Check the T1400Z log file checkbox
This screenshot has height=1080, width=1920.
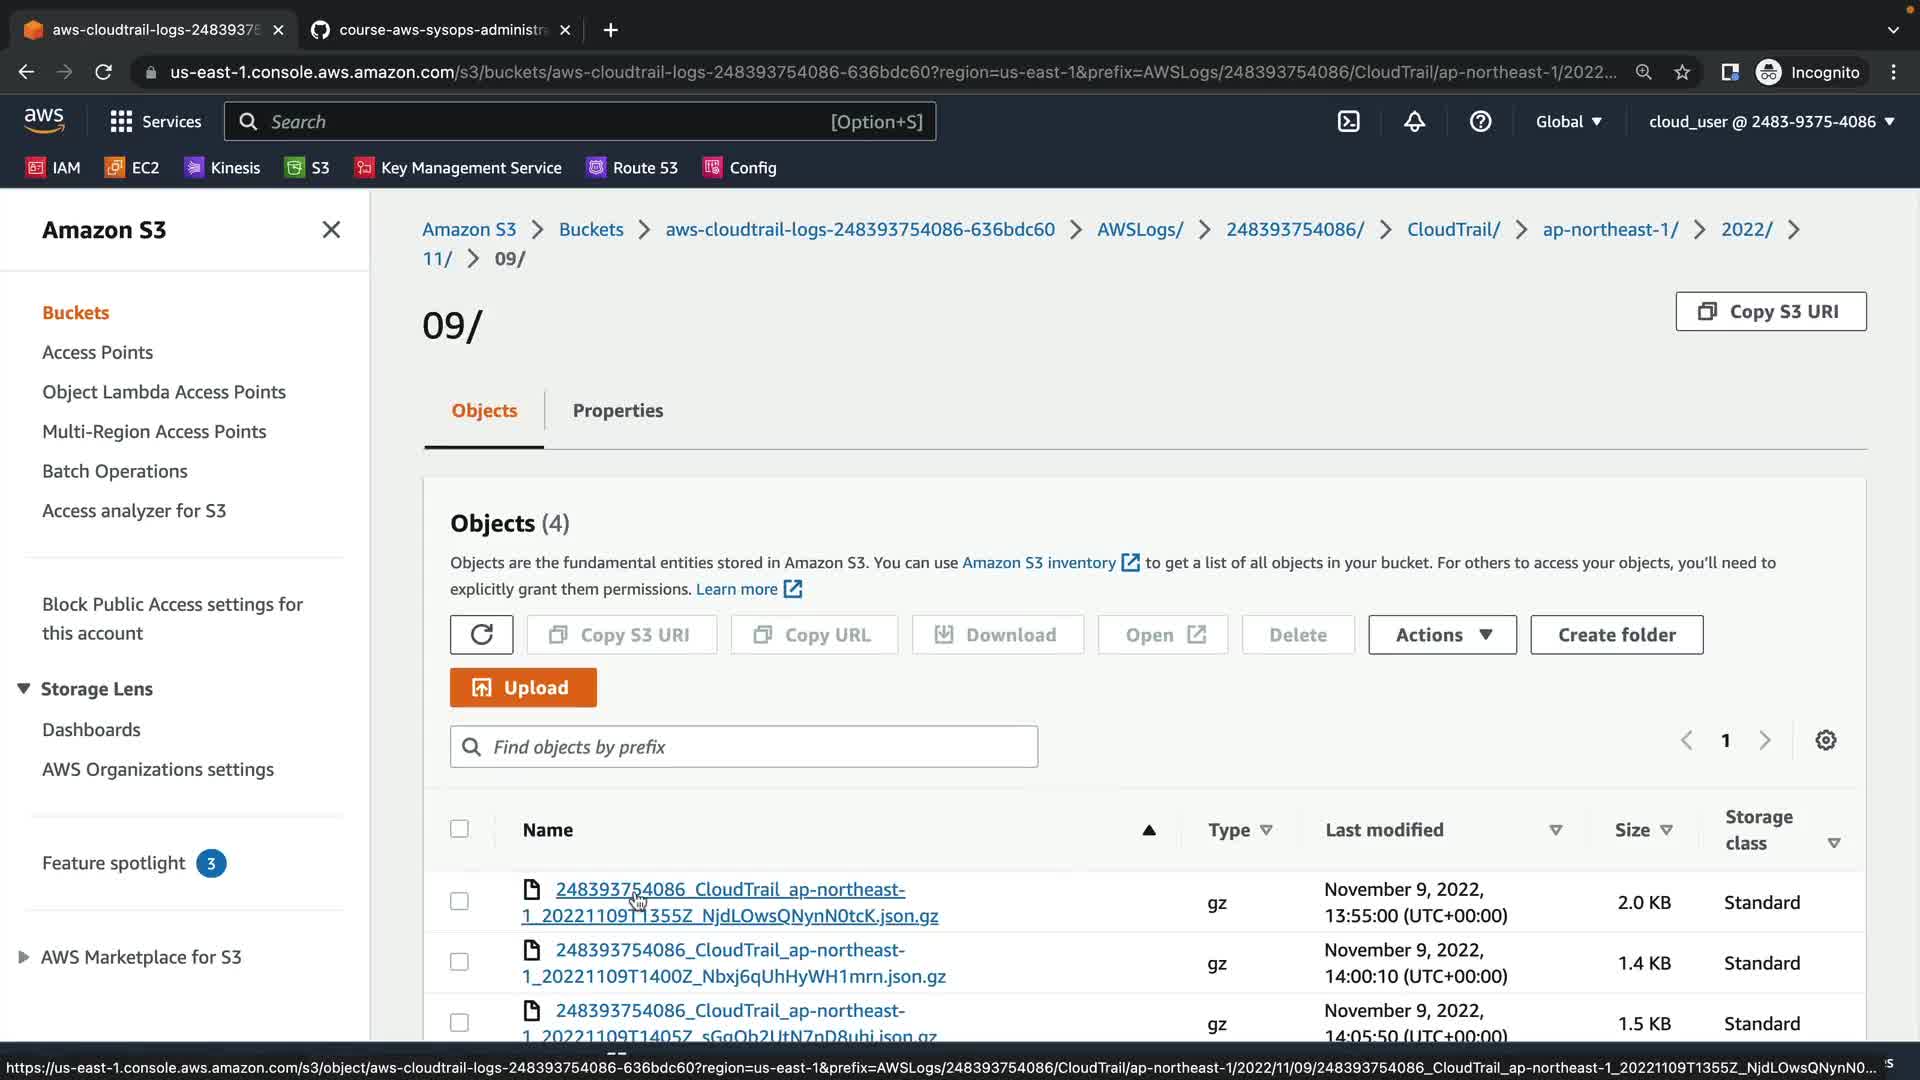[459, 962]
